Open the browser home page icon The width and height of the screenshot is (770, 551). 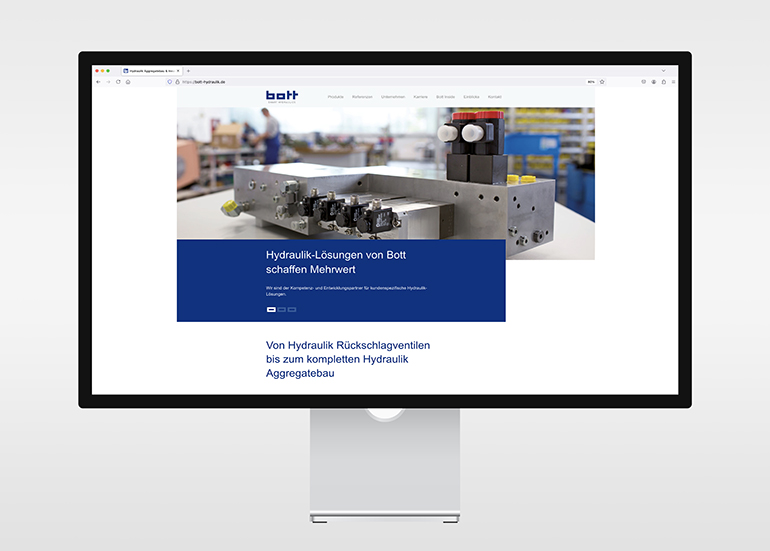coord(128,82)
